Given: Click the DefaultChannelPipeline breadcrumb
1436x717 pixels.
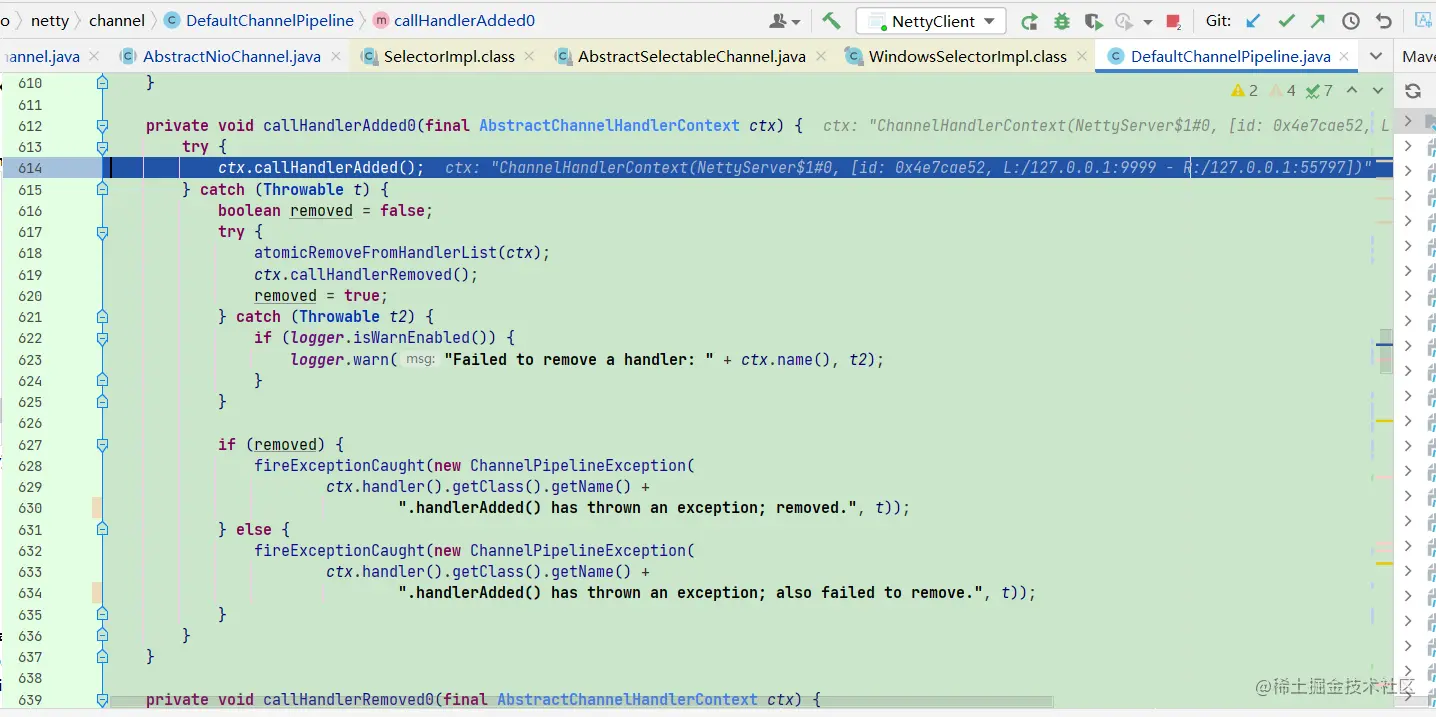Looking at the screenshot, I should point(259,20).
